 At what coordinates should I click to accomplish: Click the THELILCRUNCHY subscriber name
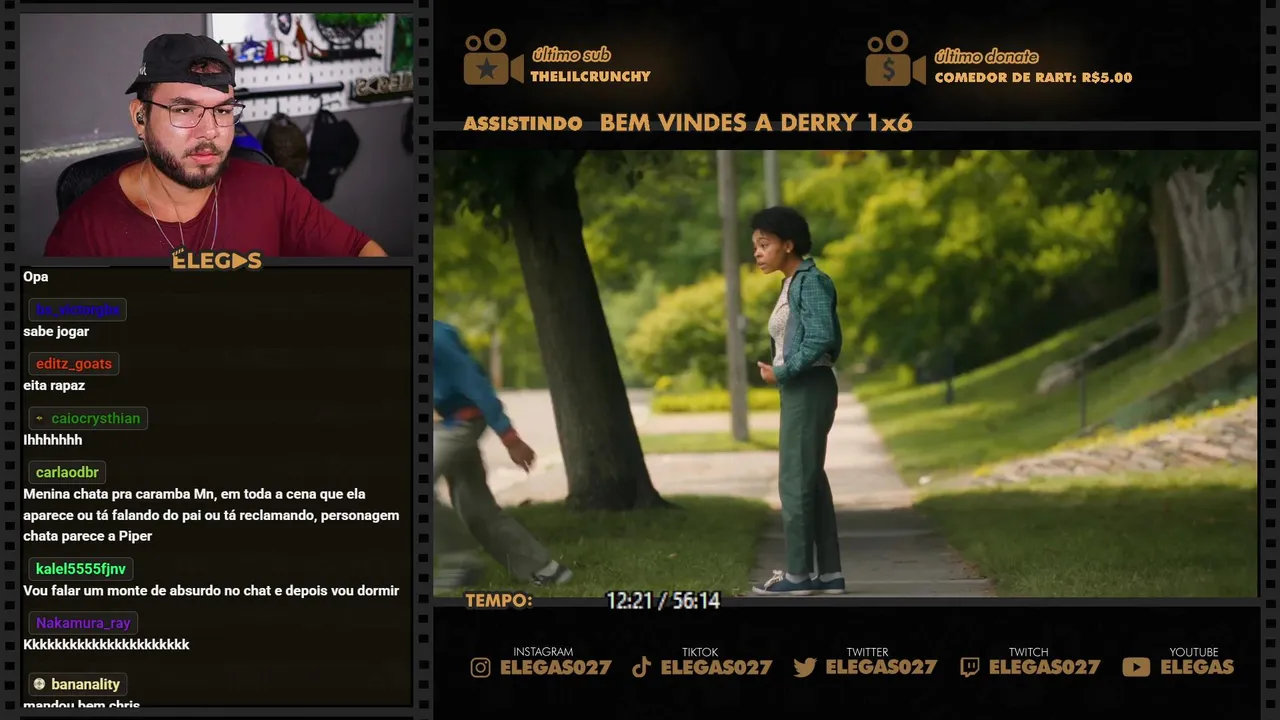pyautogui.click(x=590, y=76)
